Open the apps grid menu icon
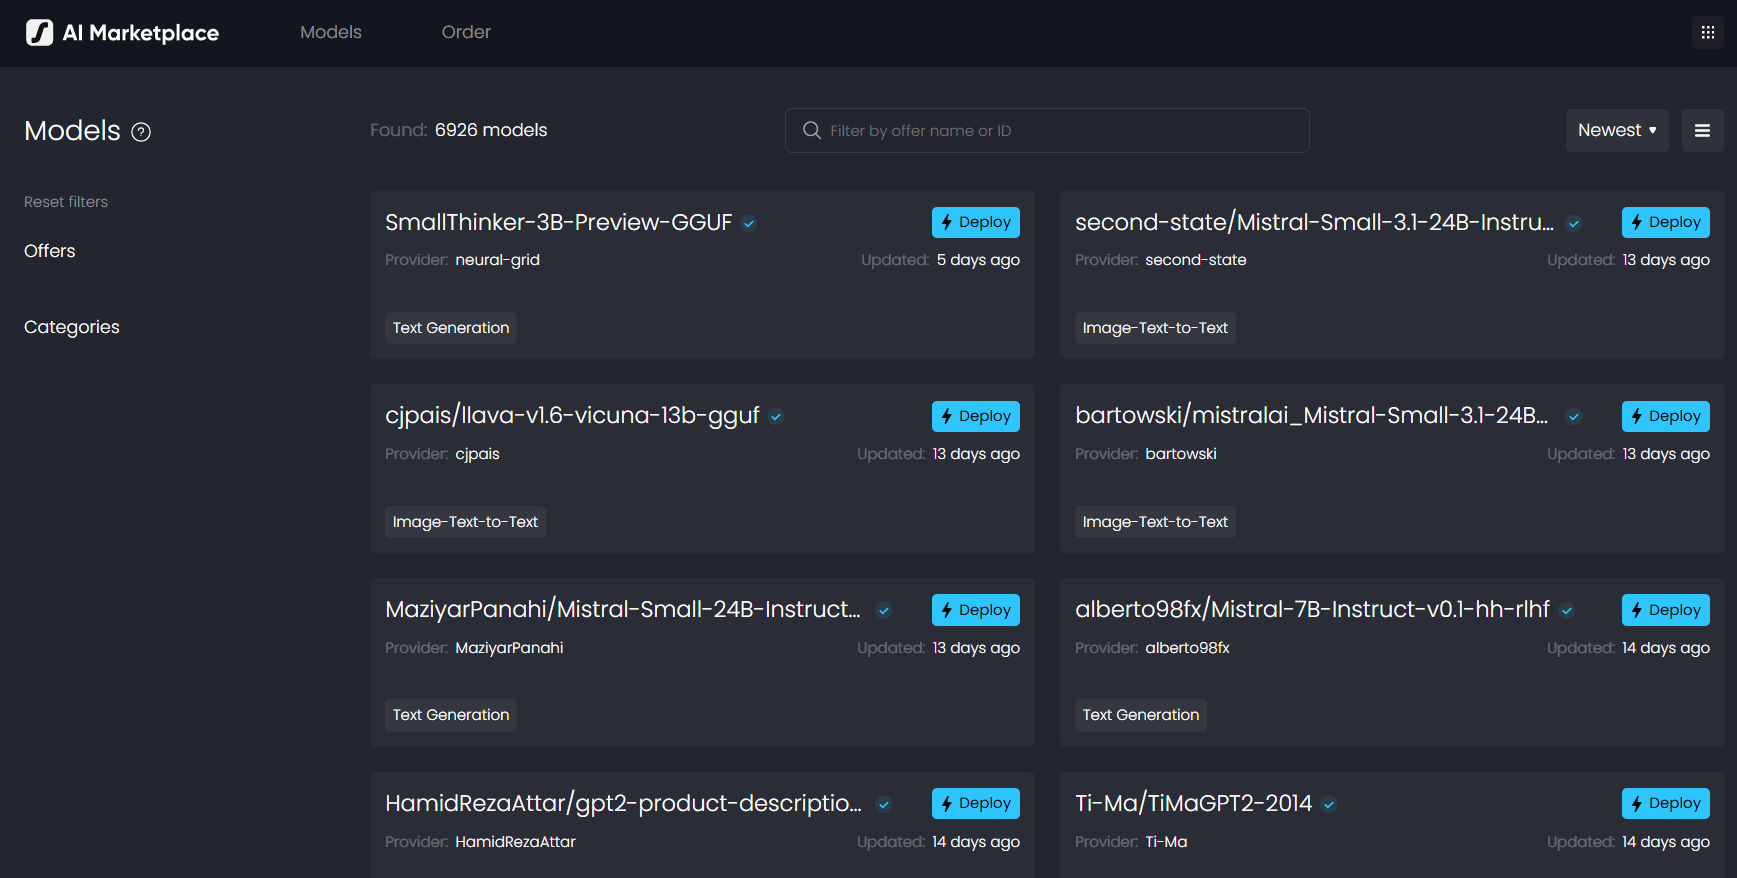The height and width of the screenshot is (878, 1737). (x=1707, y=33)
